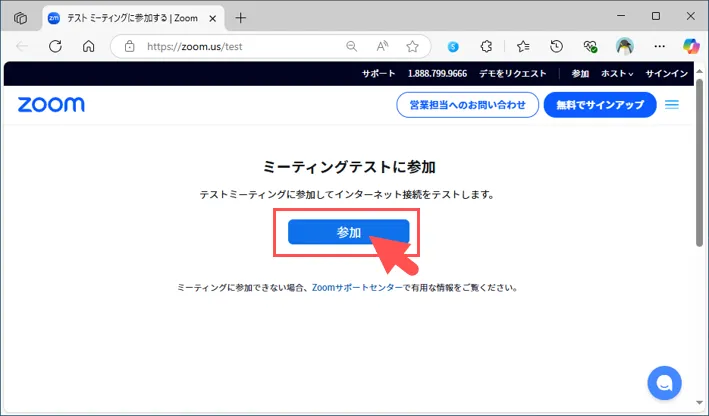Click 営業担当へのお問い合わせ button

[468, 105]
